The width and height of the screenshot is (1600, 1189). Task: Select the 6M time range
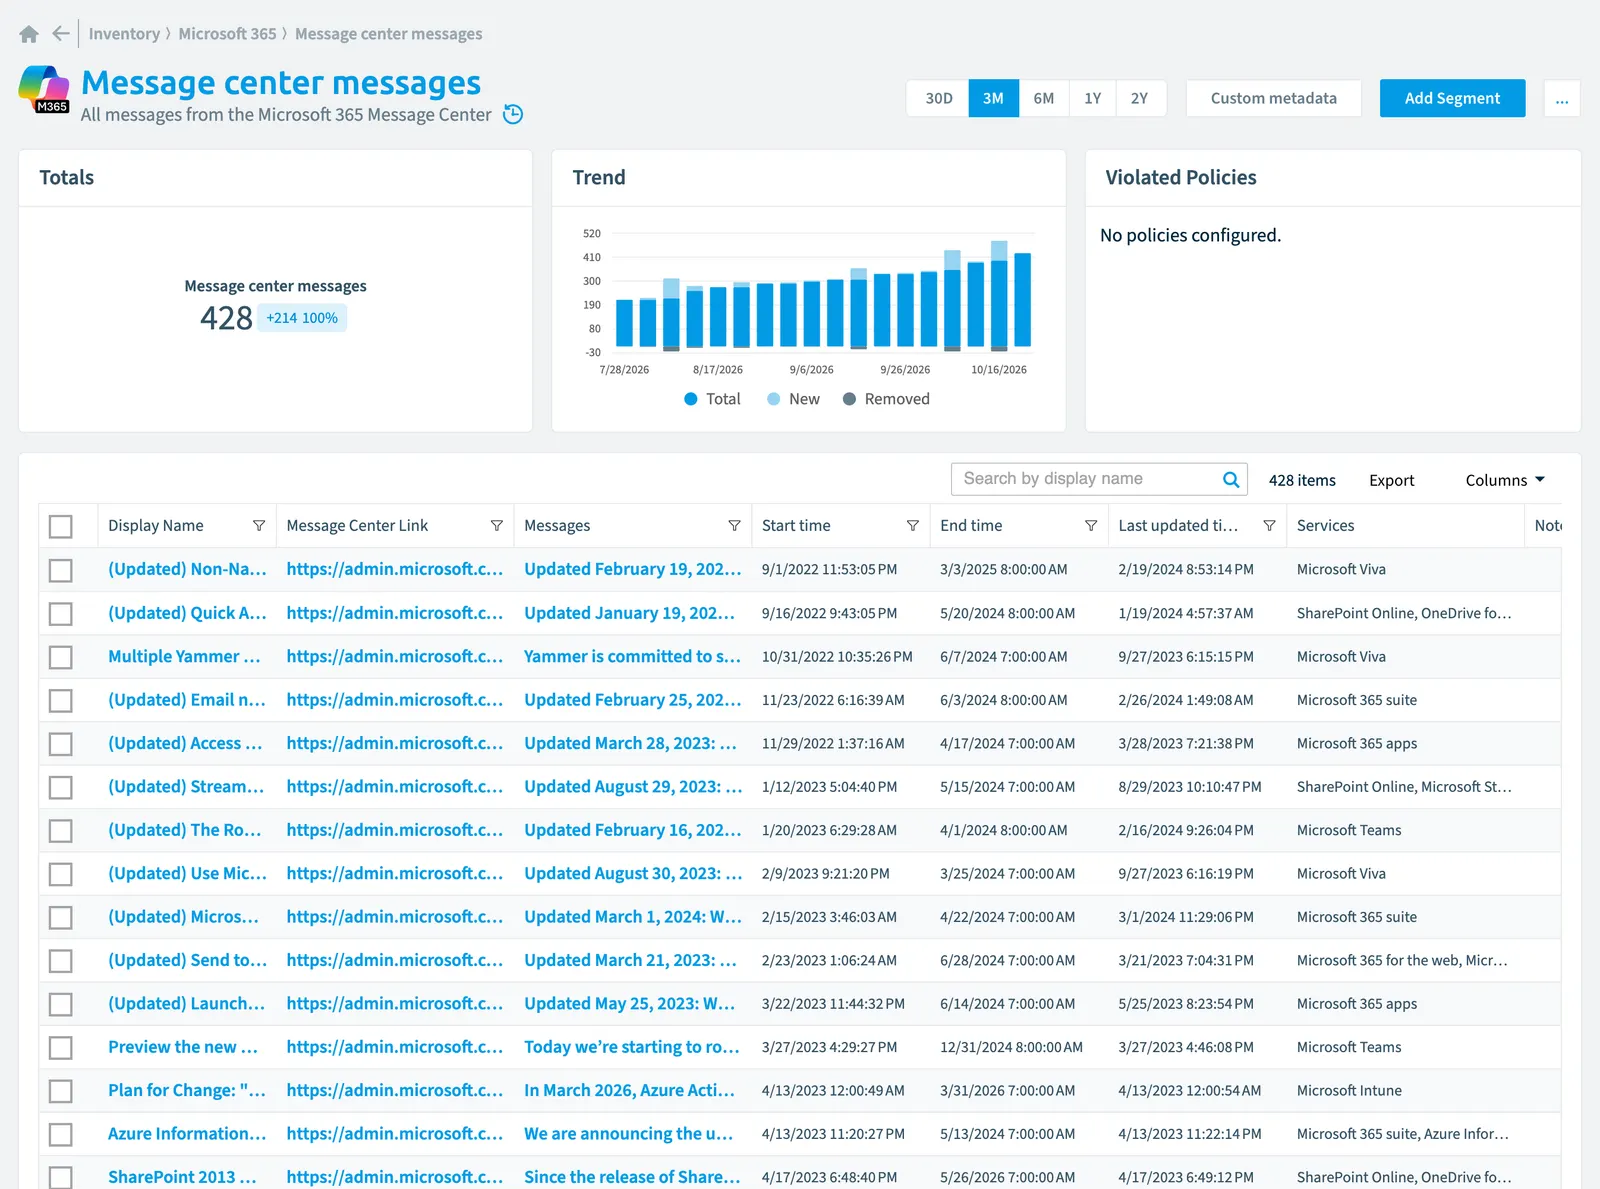click(x=1043, y=98)
